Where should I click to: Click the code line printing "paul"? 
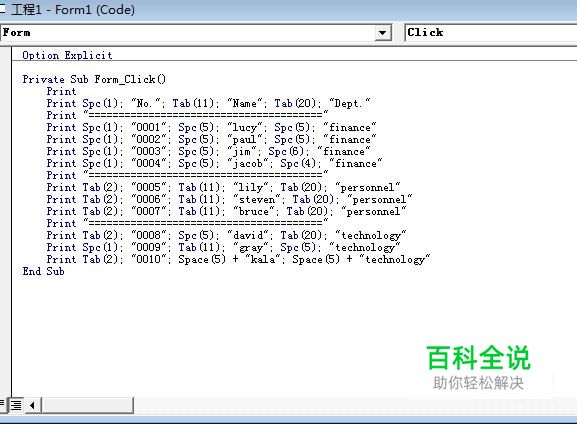click(x=211, y=139)
